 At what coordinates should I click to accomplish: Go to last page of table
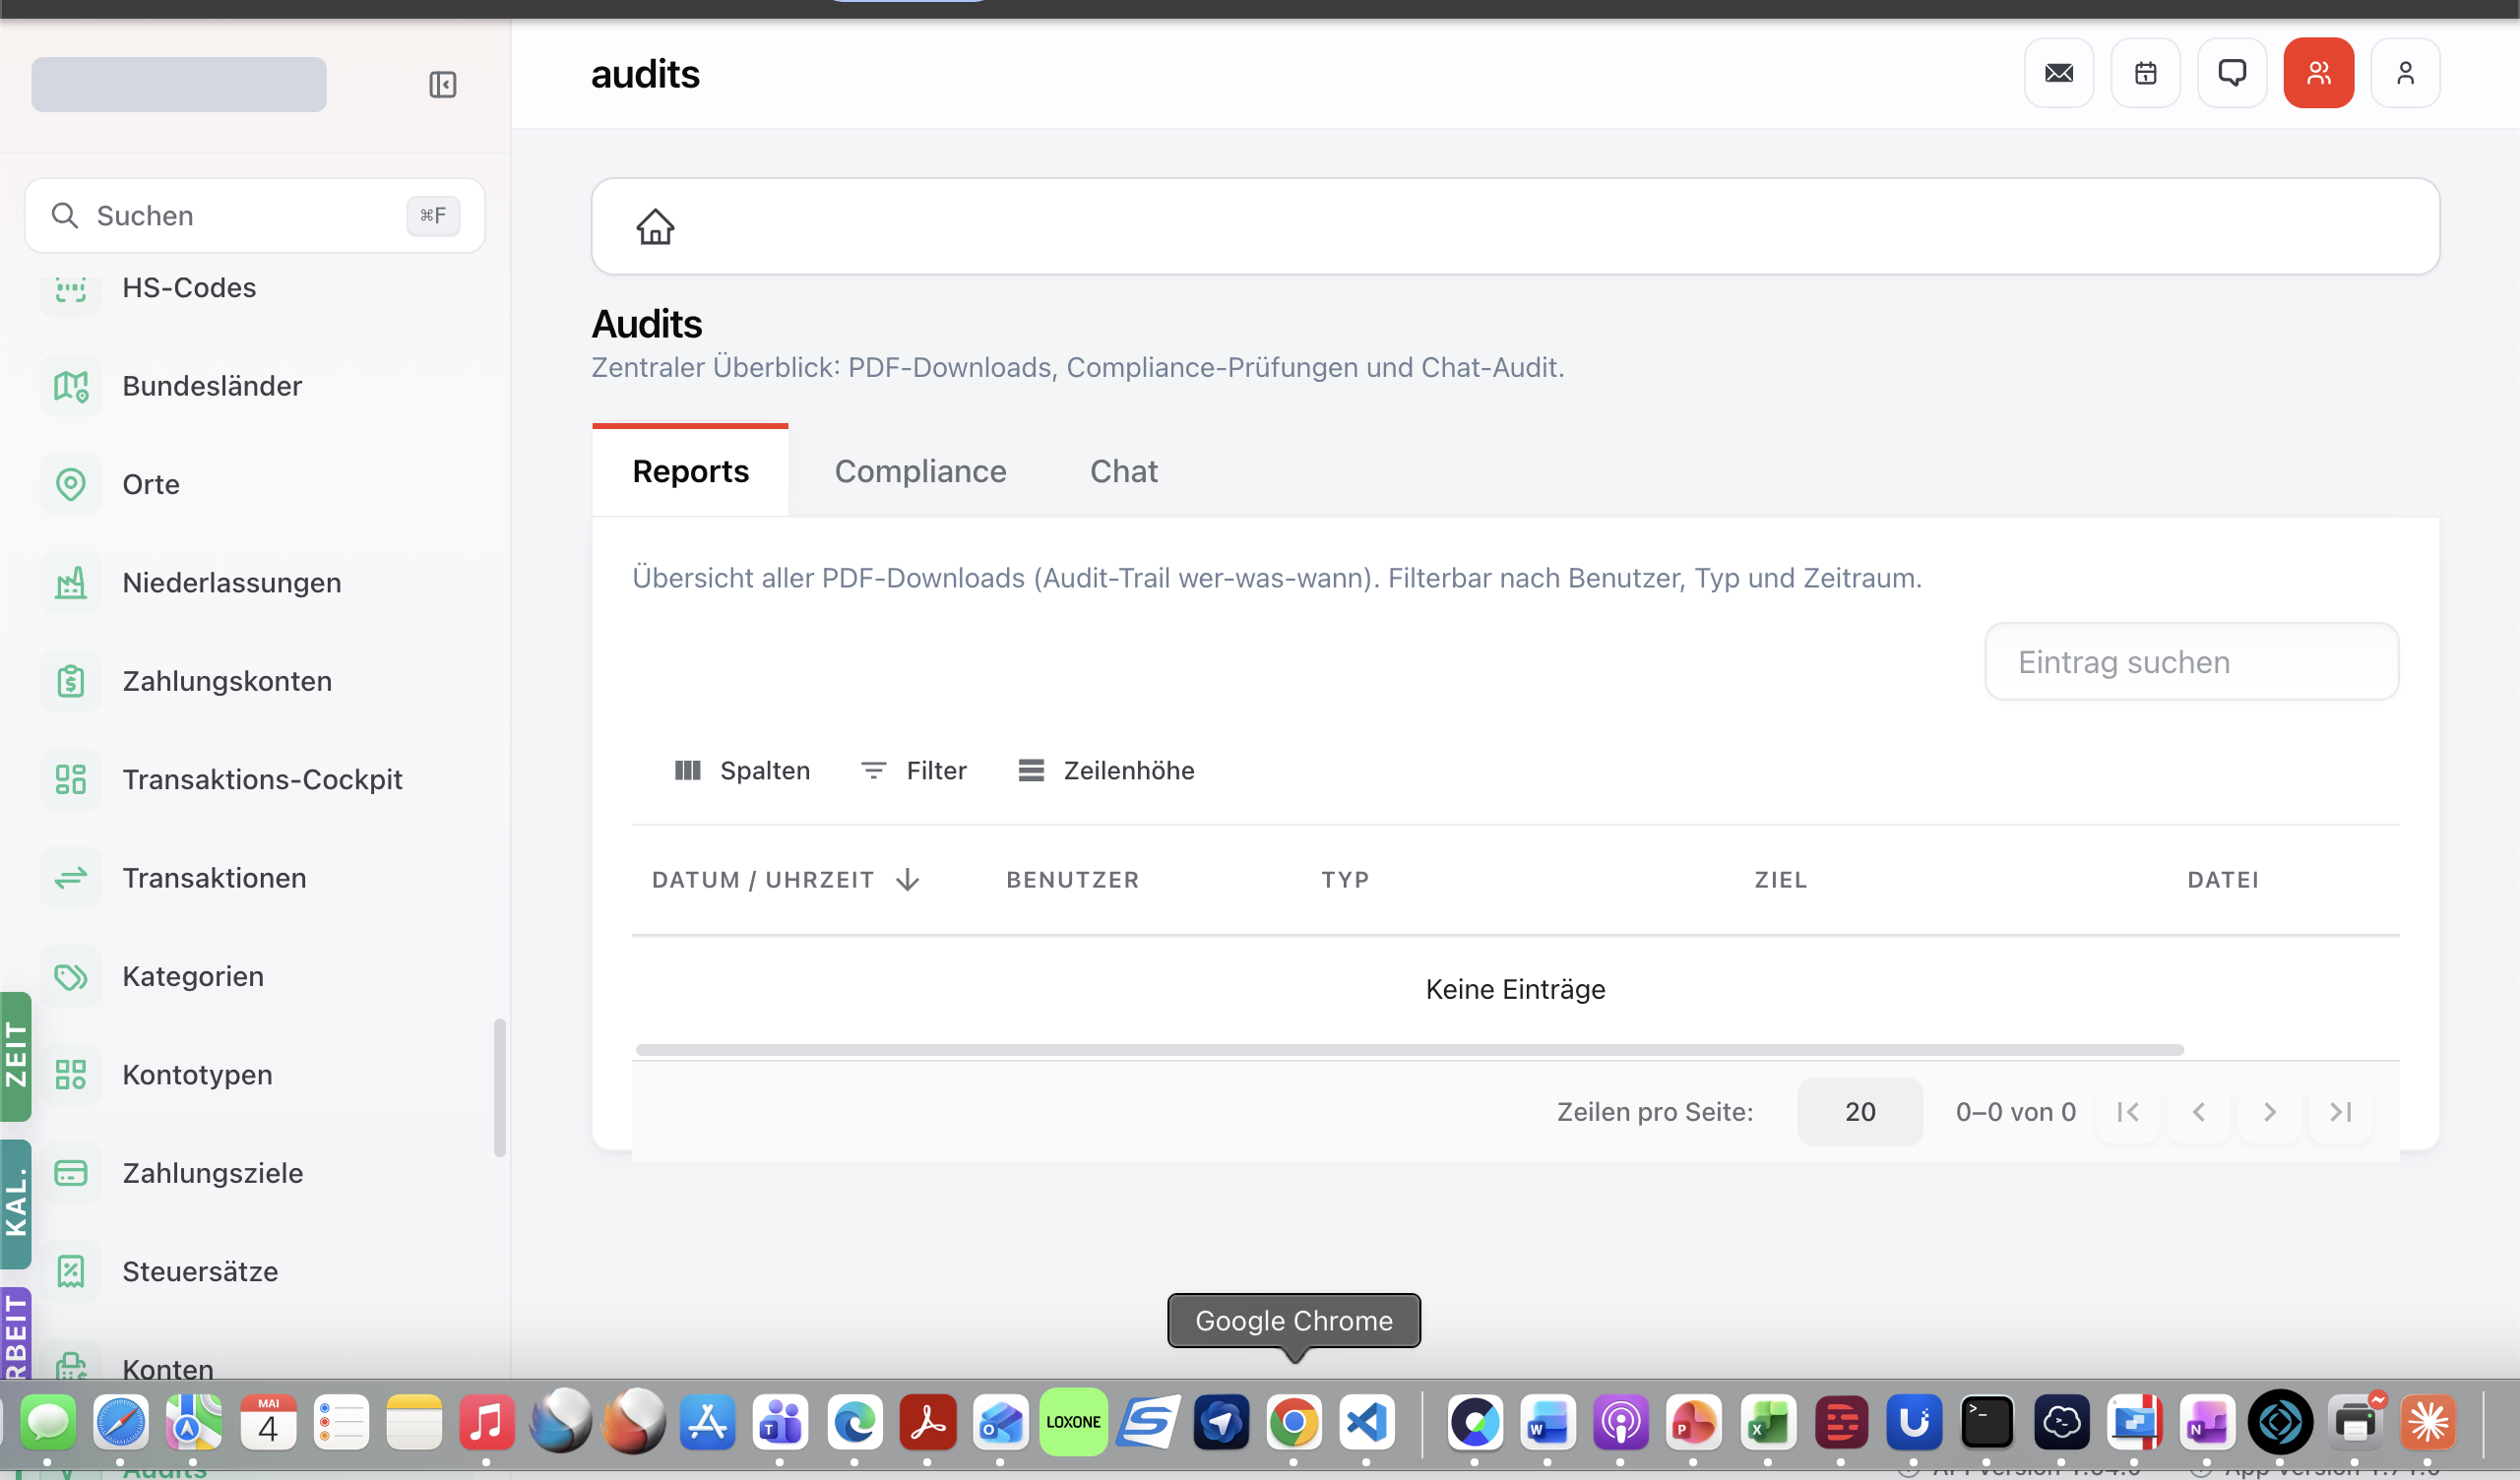(2340, 1111)
